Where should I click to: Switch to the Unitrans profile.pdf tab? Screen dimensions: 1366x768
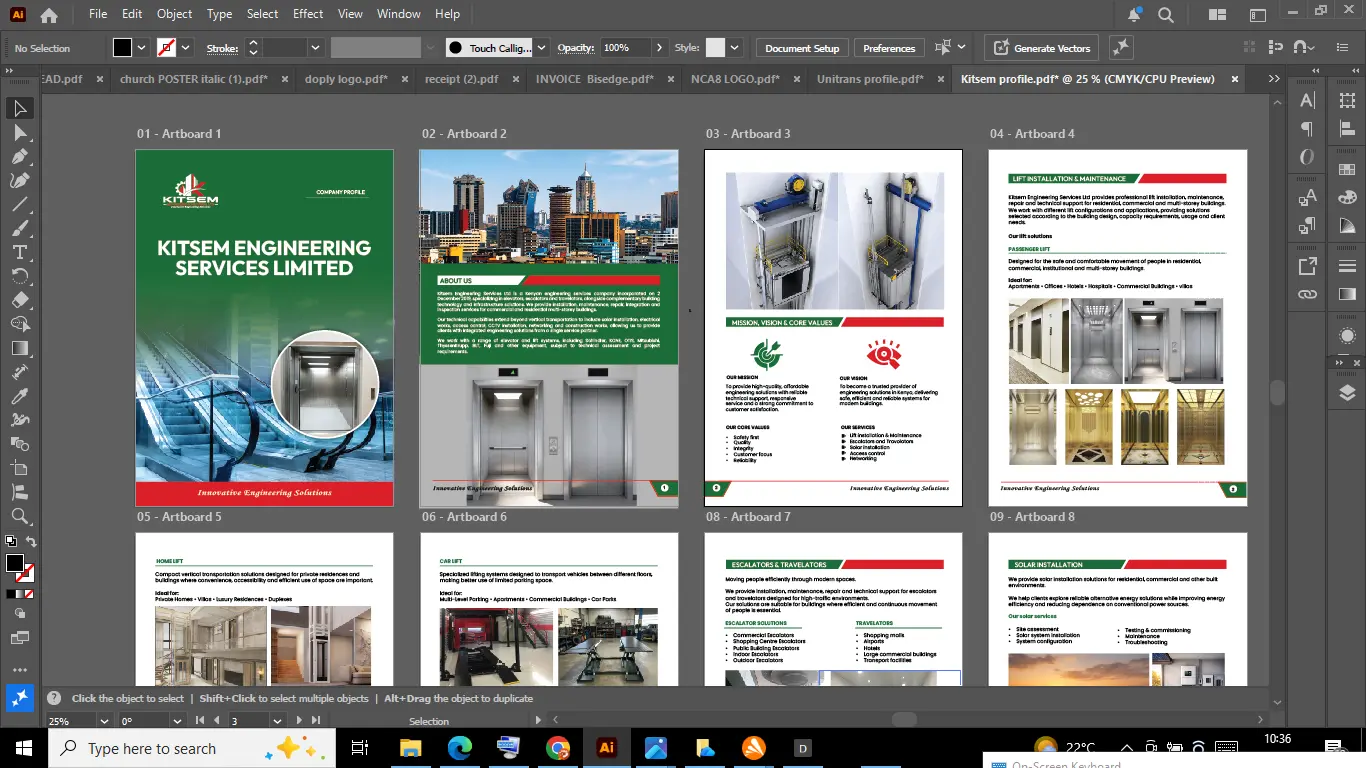(x=870, y=79)
